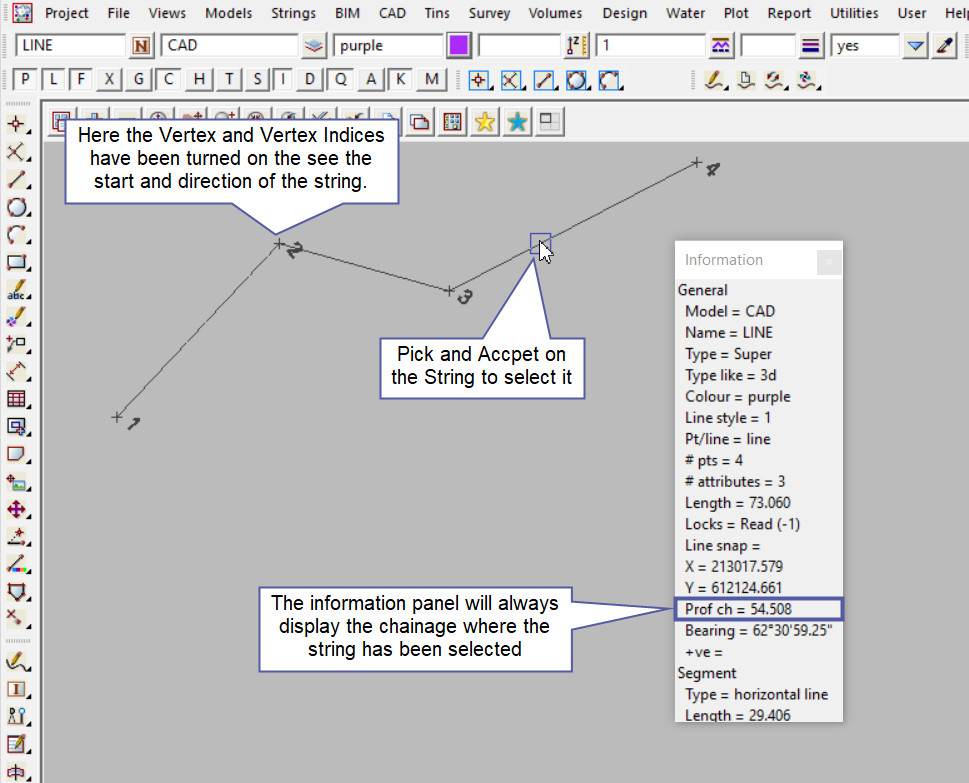This screenshot has width=969, height=783.
Task: Click the eyedropper icon next to yes field
Action: 945,46
